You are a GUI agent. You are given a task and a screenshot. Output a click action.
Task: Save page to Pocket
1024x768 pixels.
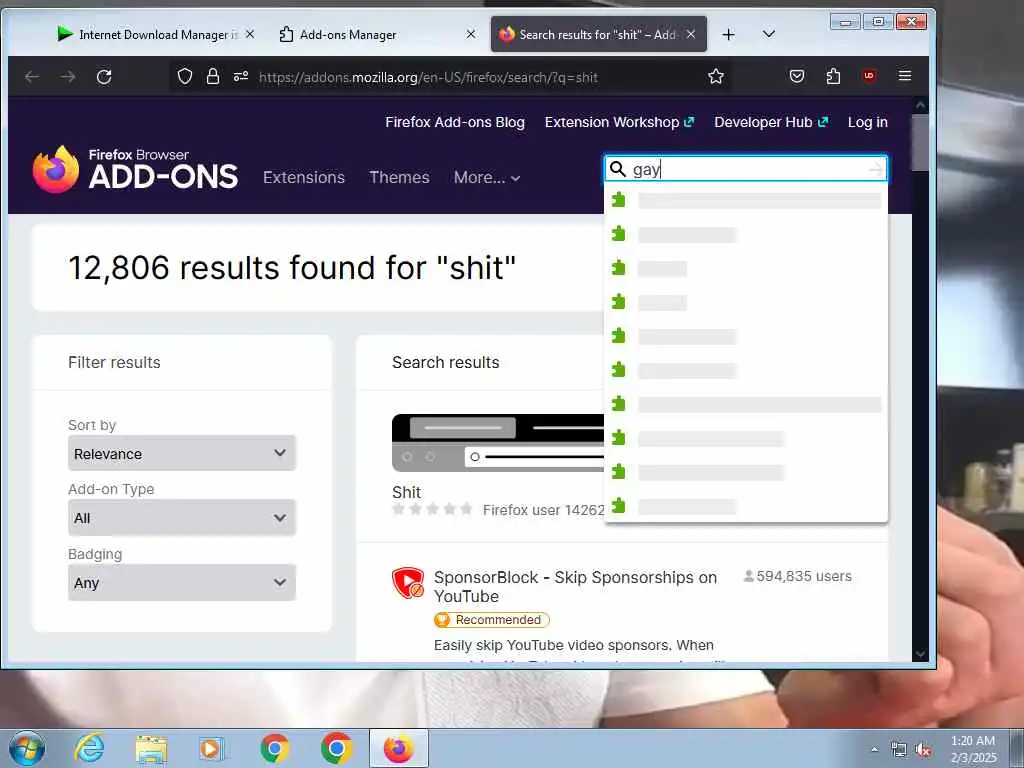[x=797, y=76]
